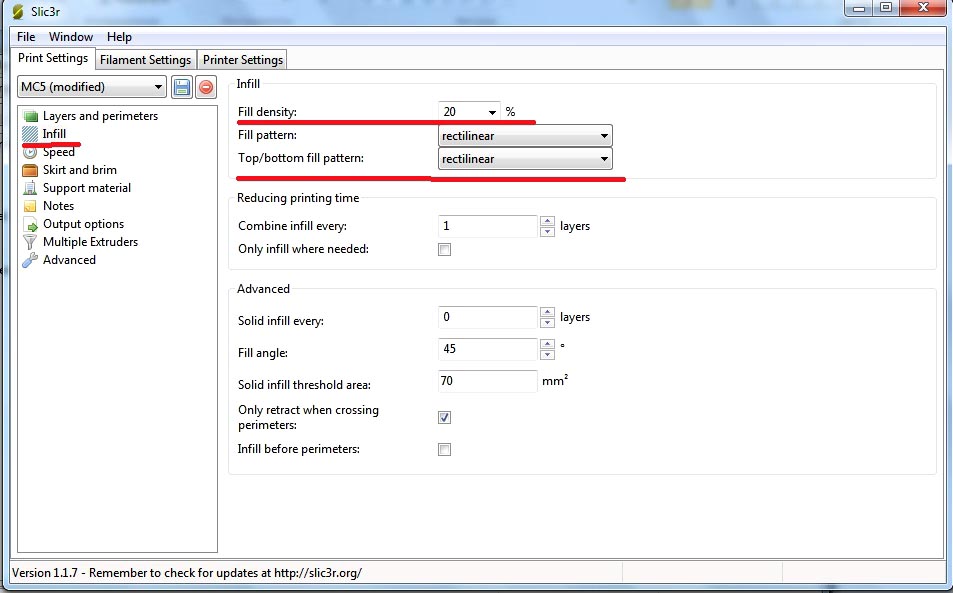953x593 pixels.
Task: Select the Skirt and brim icon
Action: 30,170
